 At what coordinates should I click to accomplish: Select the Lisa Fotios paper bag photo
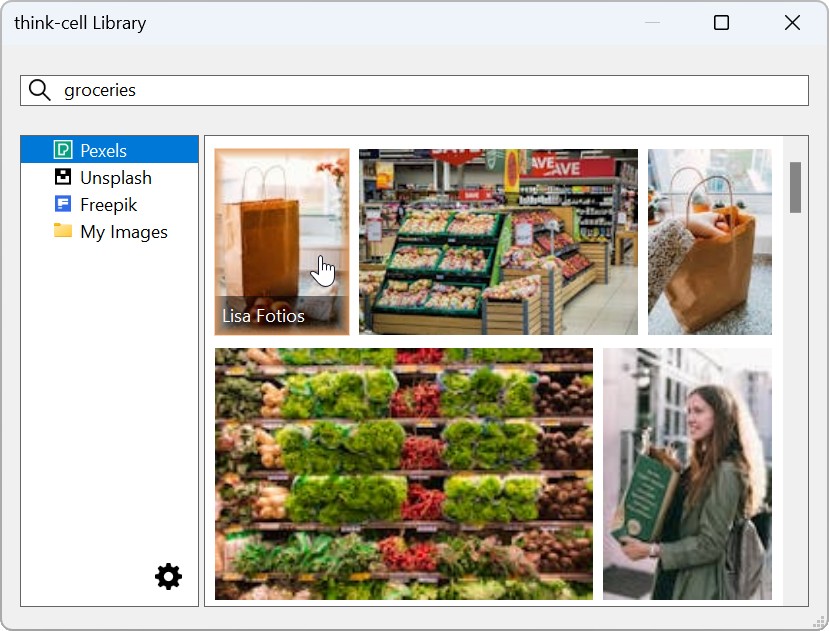click(282, 242)
